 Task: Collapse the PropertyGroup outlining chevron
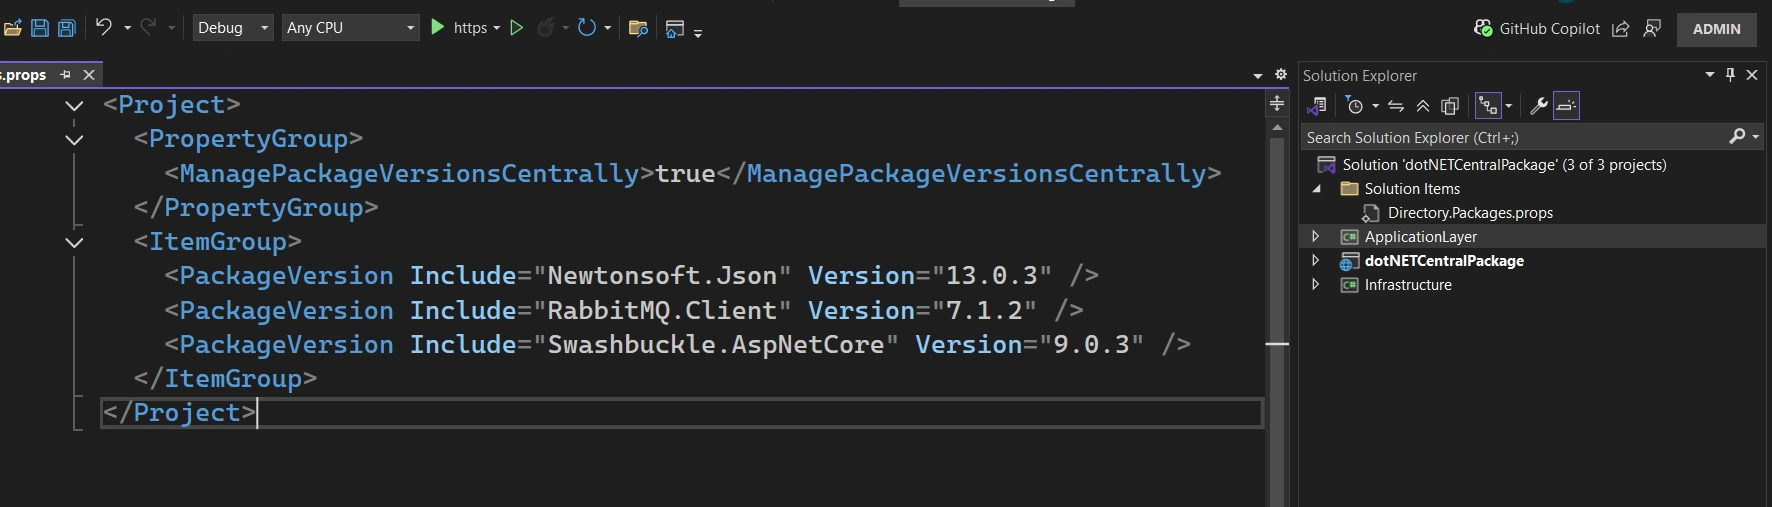click(x=74, y=139)
